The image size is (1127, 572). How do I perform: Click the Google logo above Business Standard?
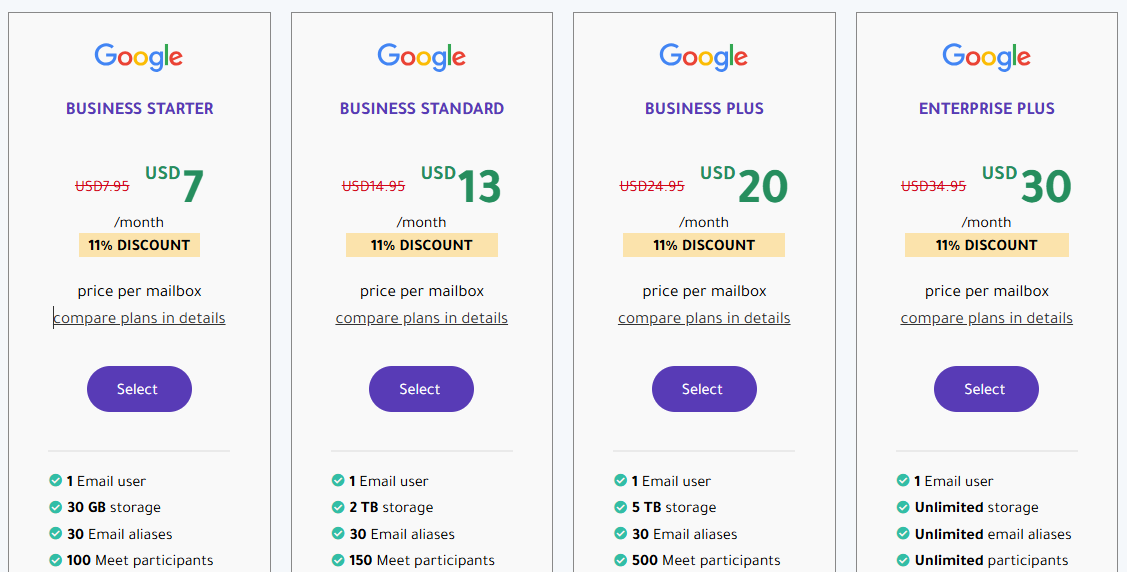click(421, 57)
